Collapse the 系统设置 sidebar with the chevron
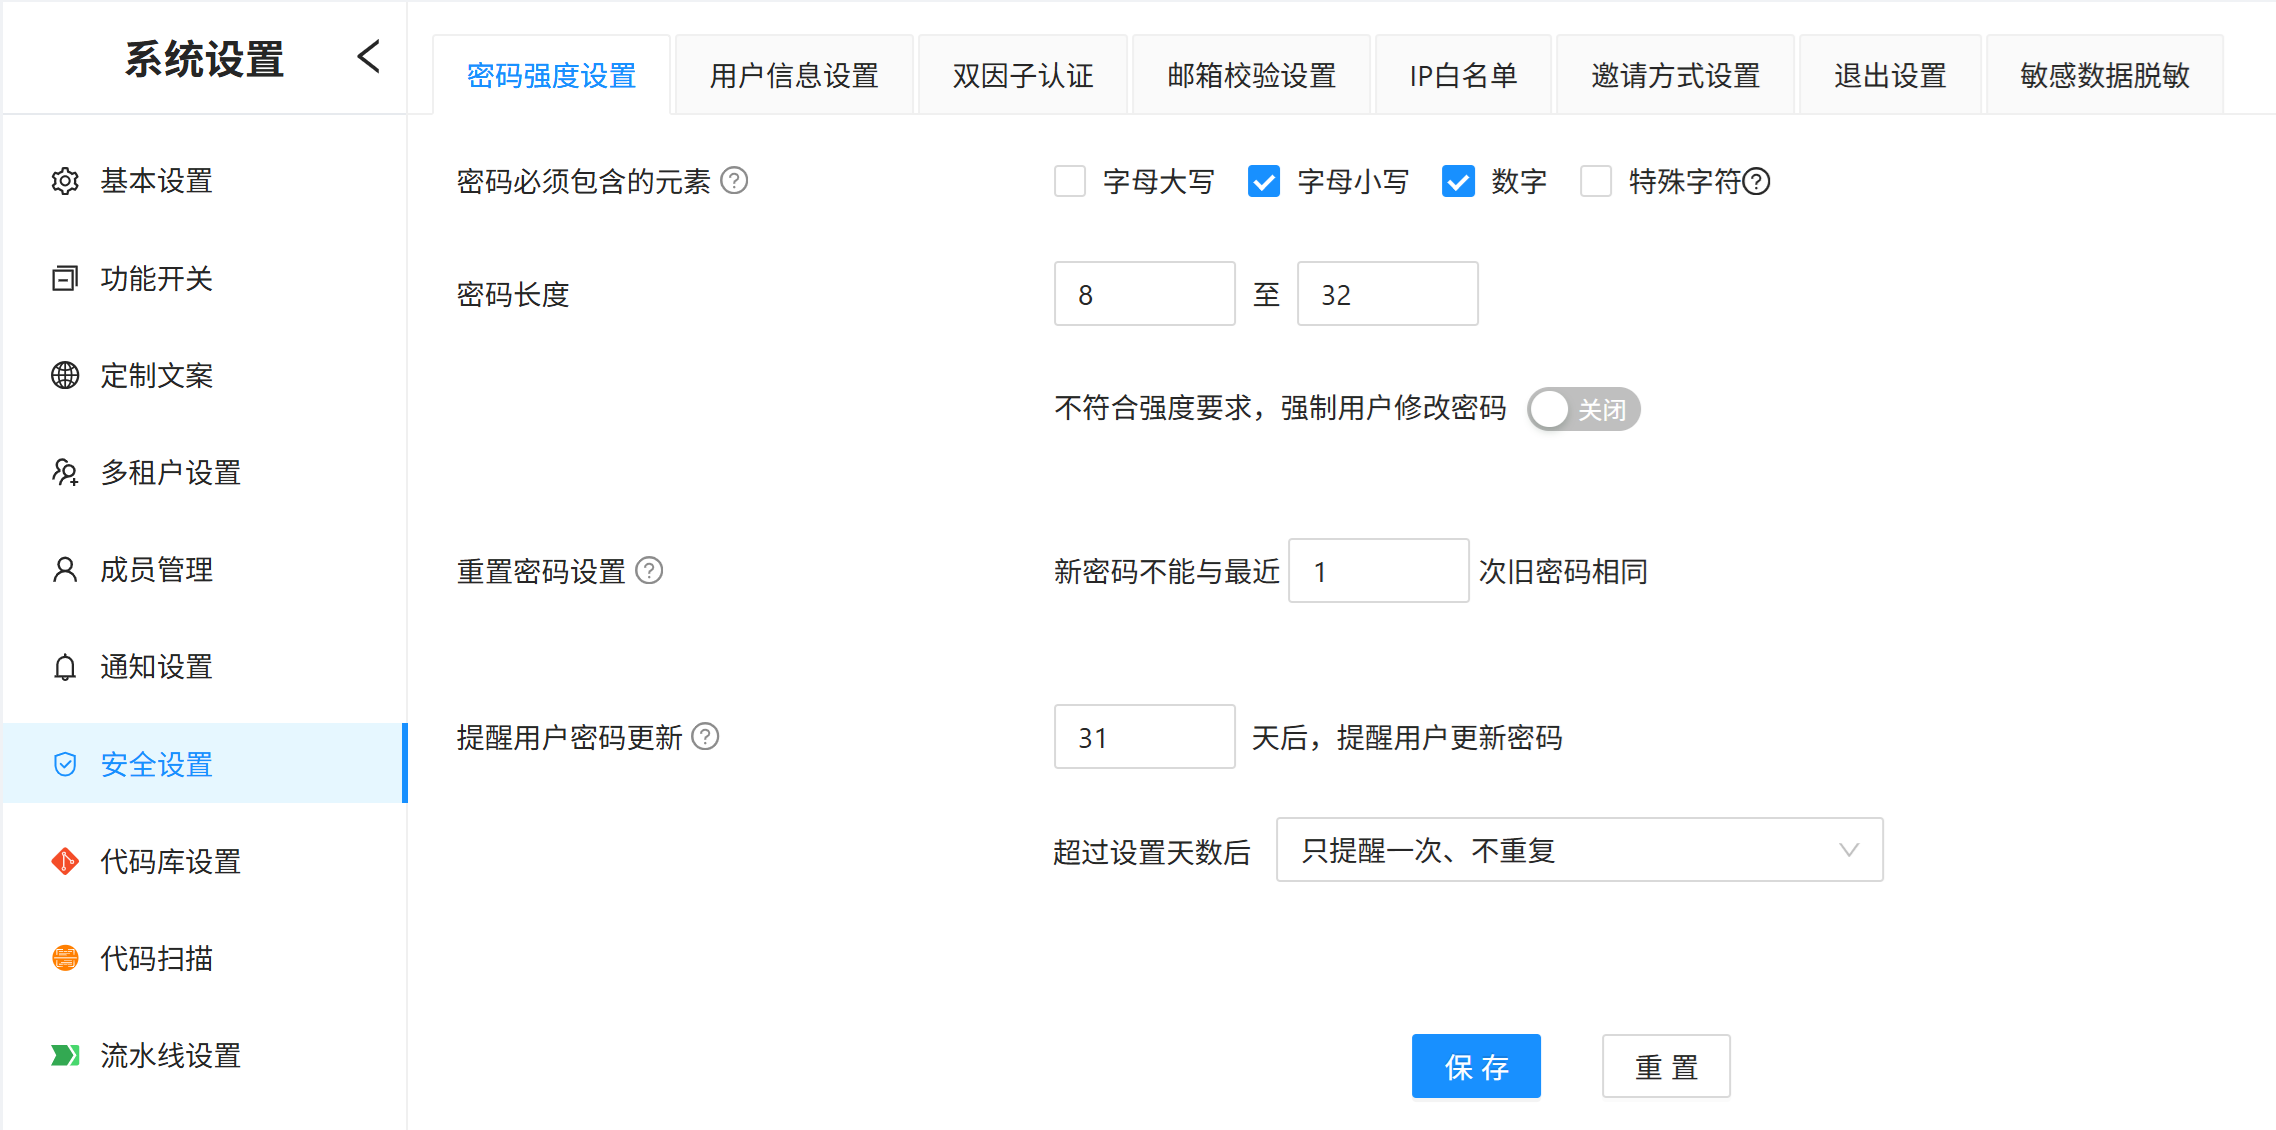The height and width of the screenshot is (1130, 2276). pos(368,57)
